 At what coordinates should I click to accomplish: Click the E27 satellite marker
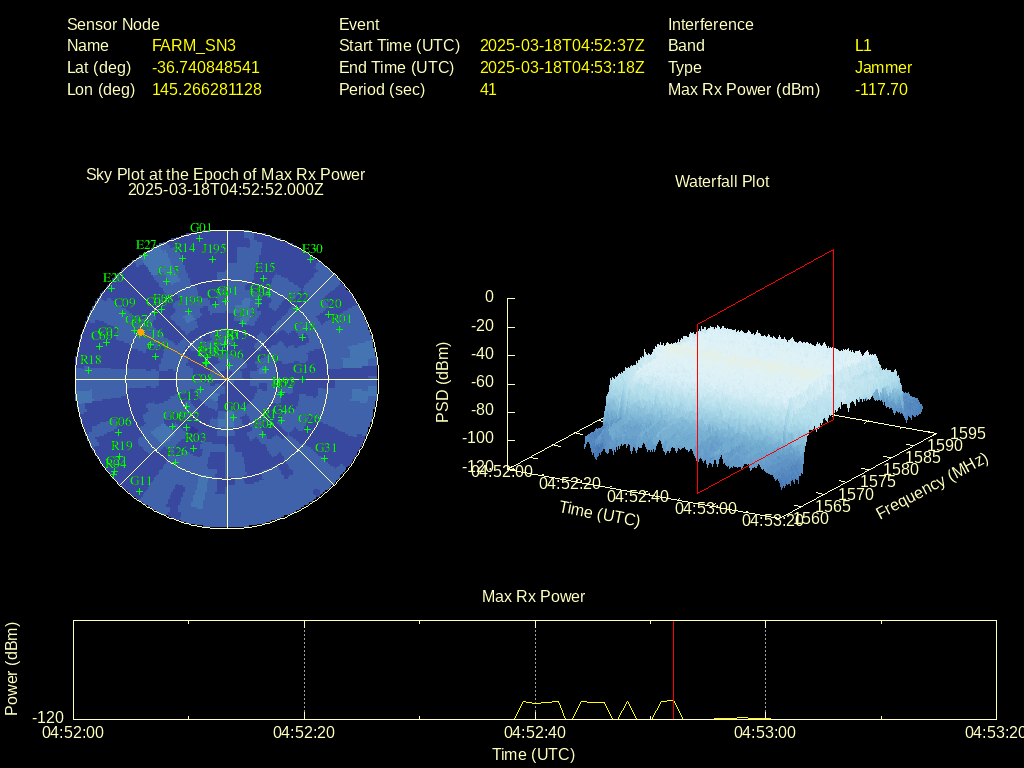pos(146,254)
